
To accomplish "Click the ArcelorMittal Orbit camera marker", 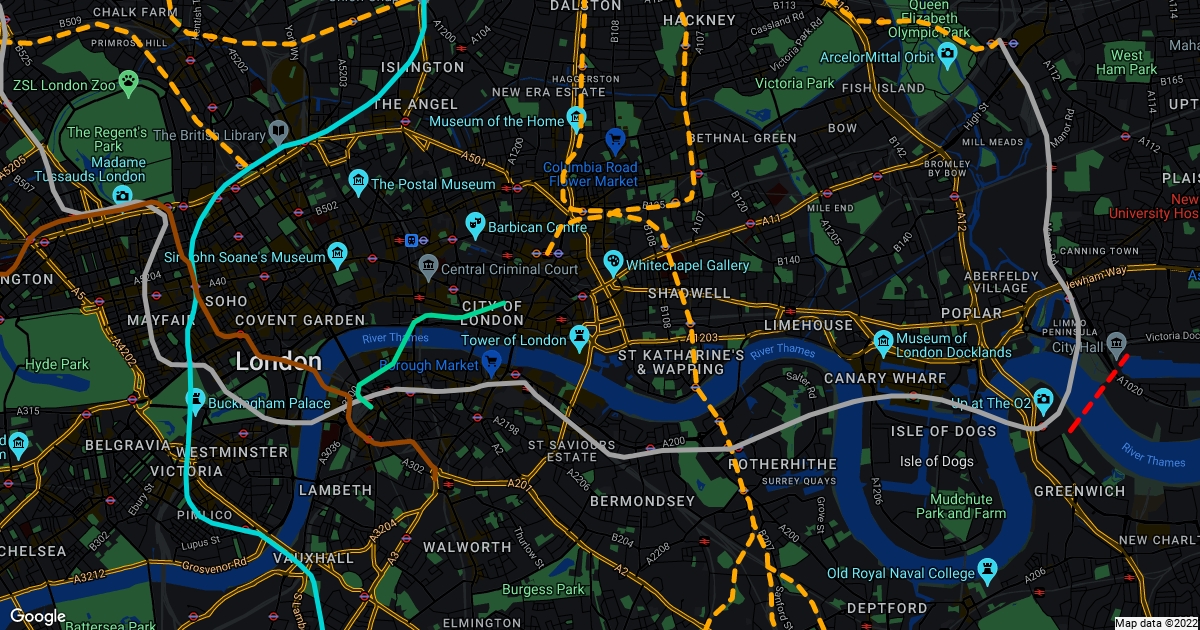I will (948, 54).
